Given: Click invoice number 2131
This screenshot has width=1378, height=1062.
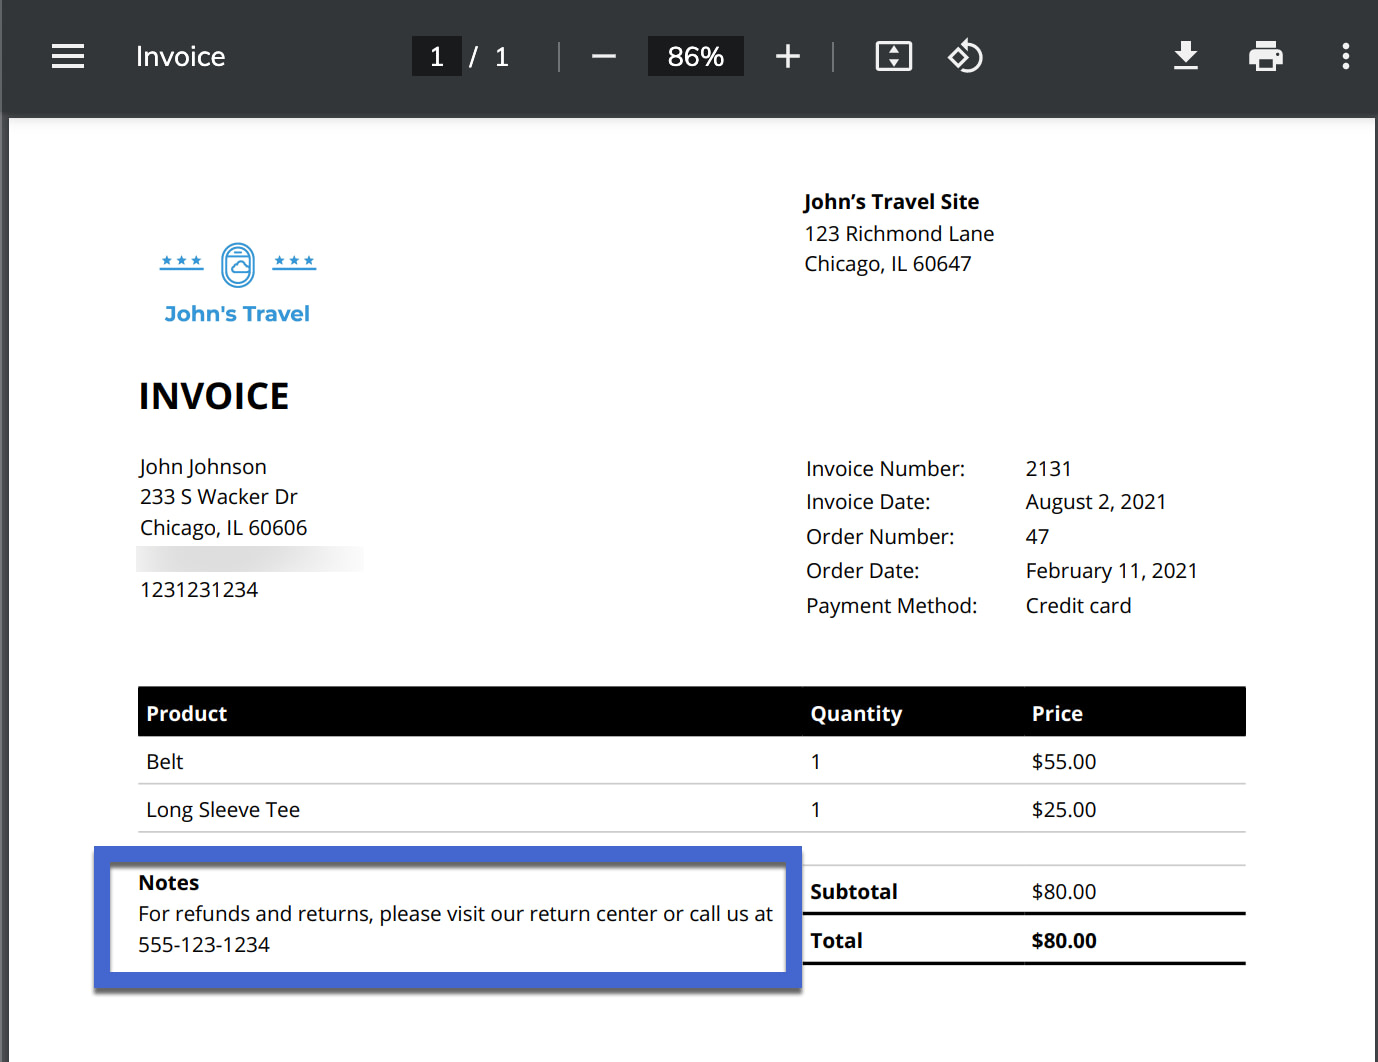Looking at the screenshot, I should (1049, 468).
